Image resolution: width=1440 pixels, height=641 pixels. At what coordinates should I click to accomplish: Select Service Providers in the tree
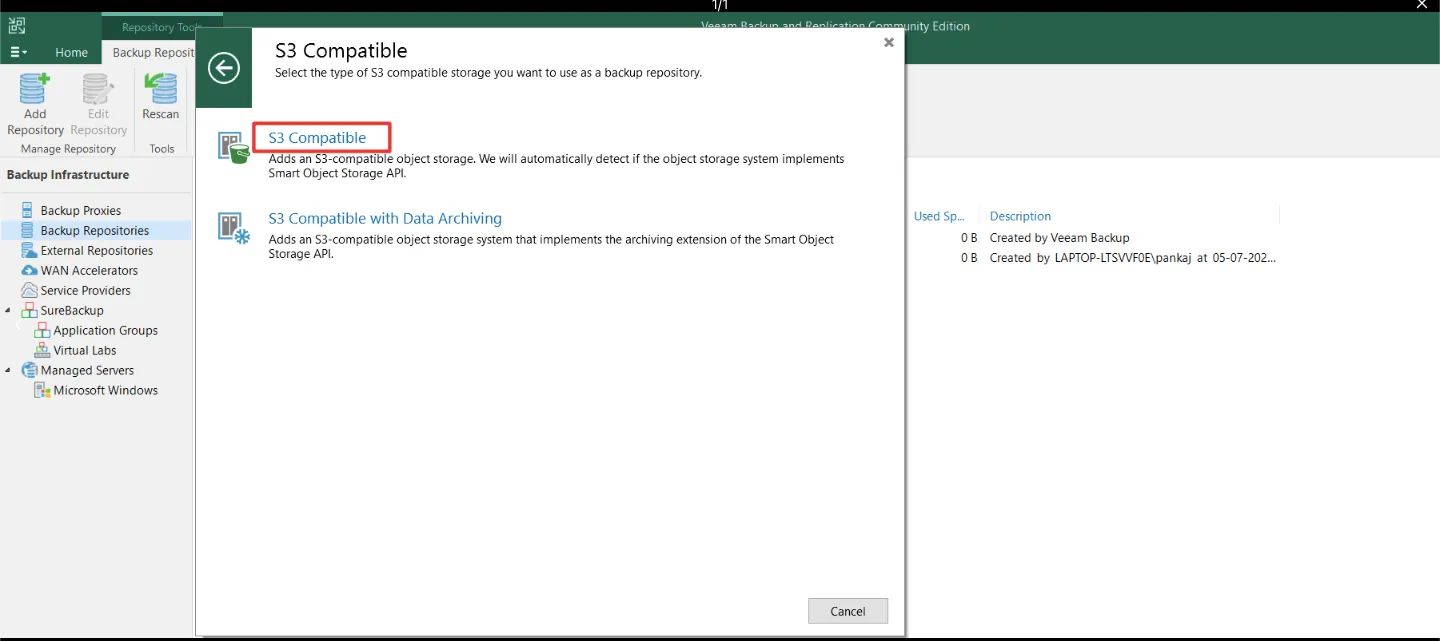coord(85,290)
